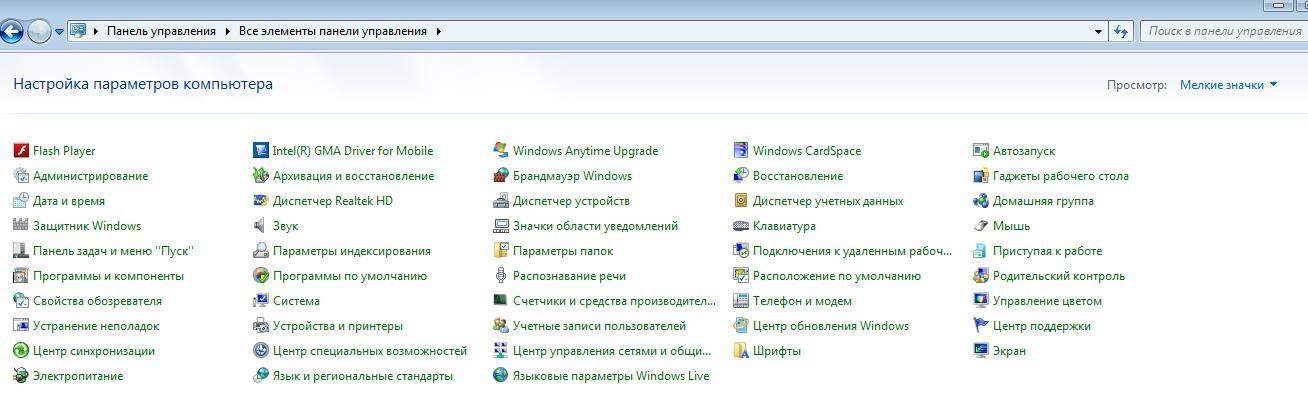
Task: Click the Брандмауэр Windows icon
Action: click(x=501, y=176)
